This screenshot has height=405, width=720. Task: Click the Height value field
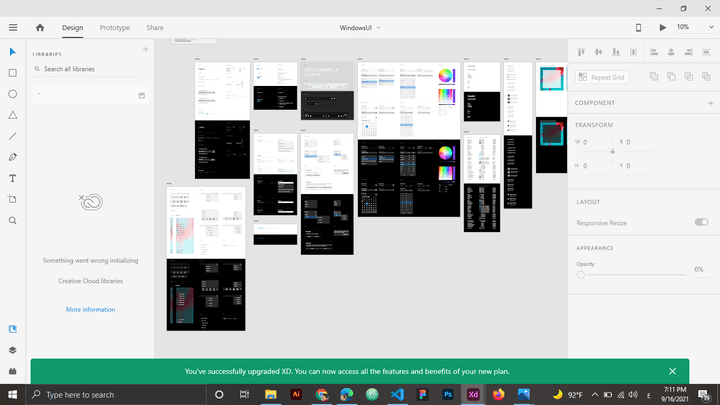click(596, 166)
